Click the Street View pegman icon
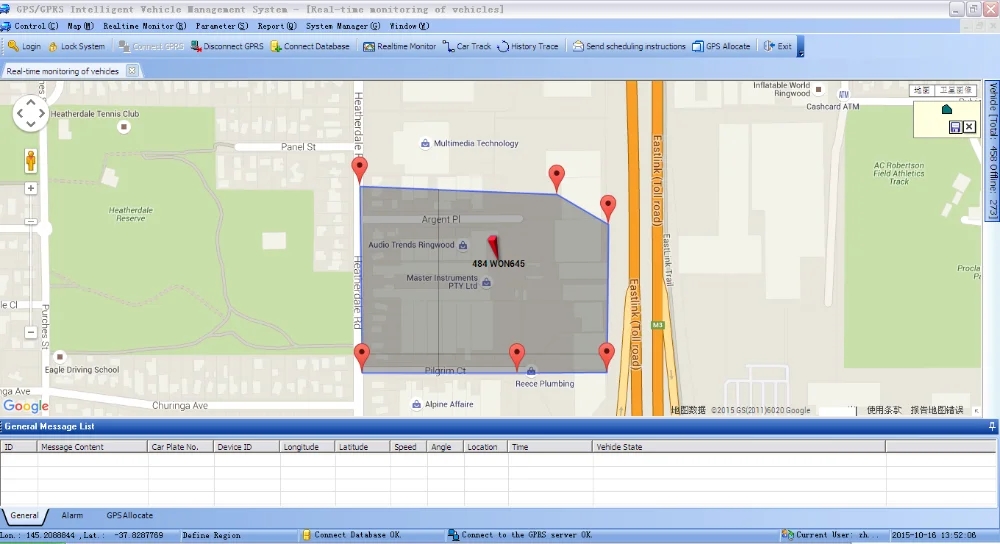This screenshot has height=544, width=1000. (31, 161)
